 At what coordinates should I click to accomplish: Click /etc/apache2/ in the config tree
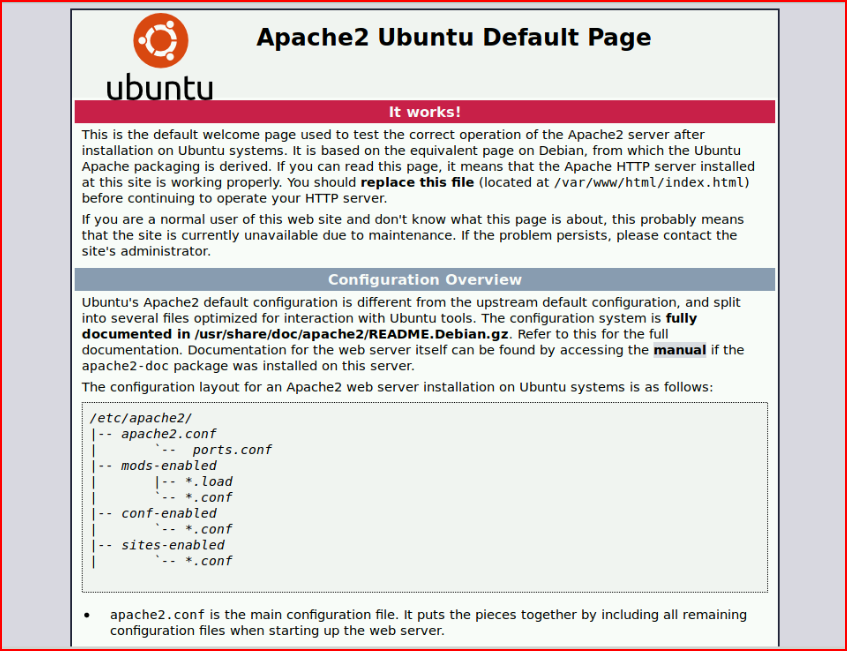pos(141,418)
